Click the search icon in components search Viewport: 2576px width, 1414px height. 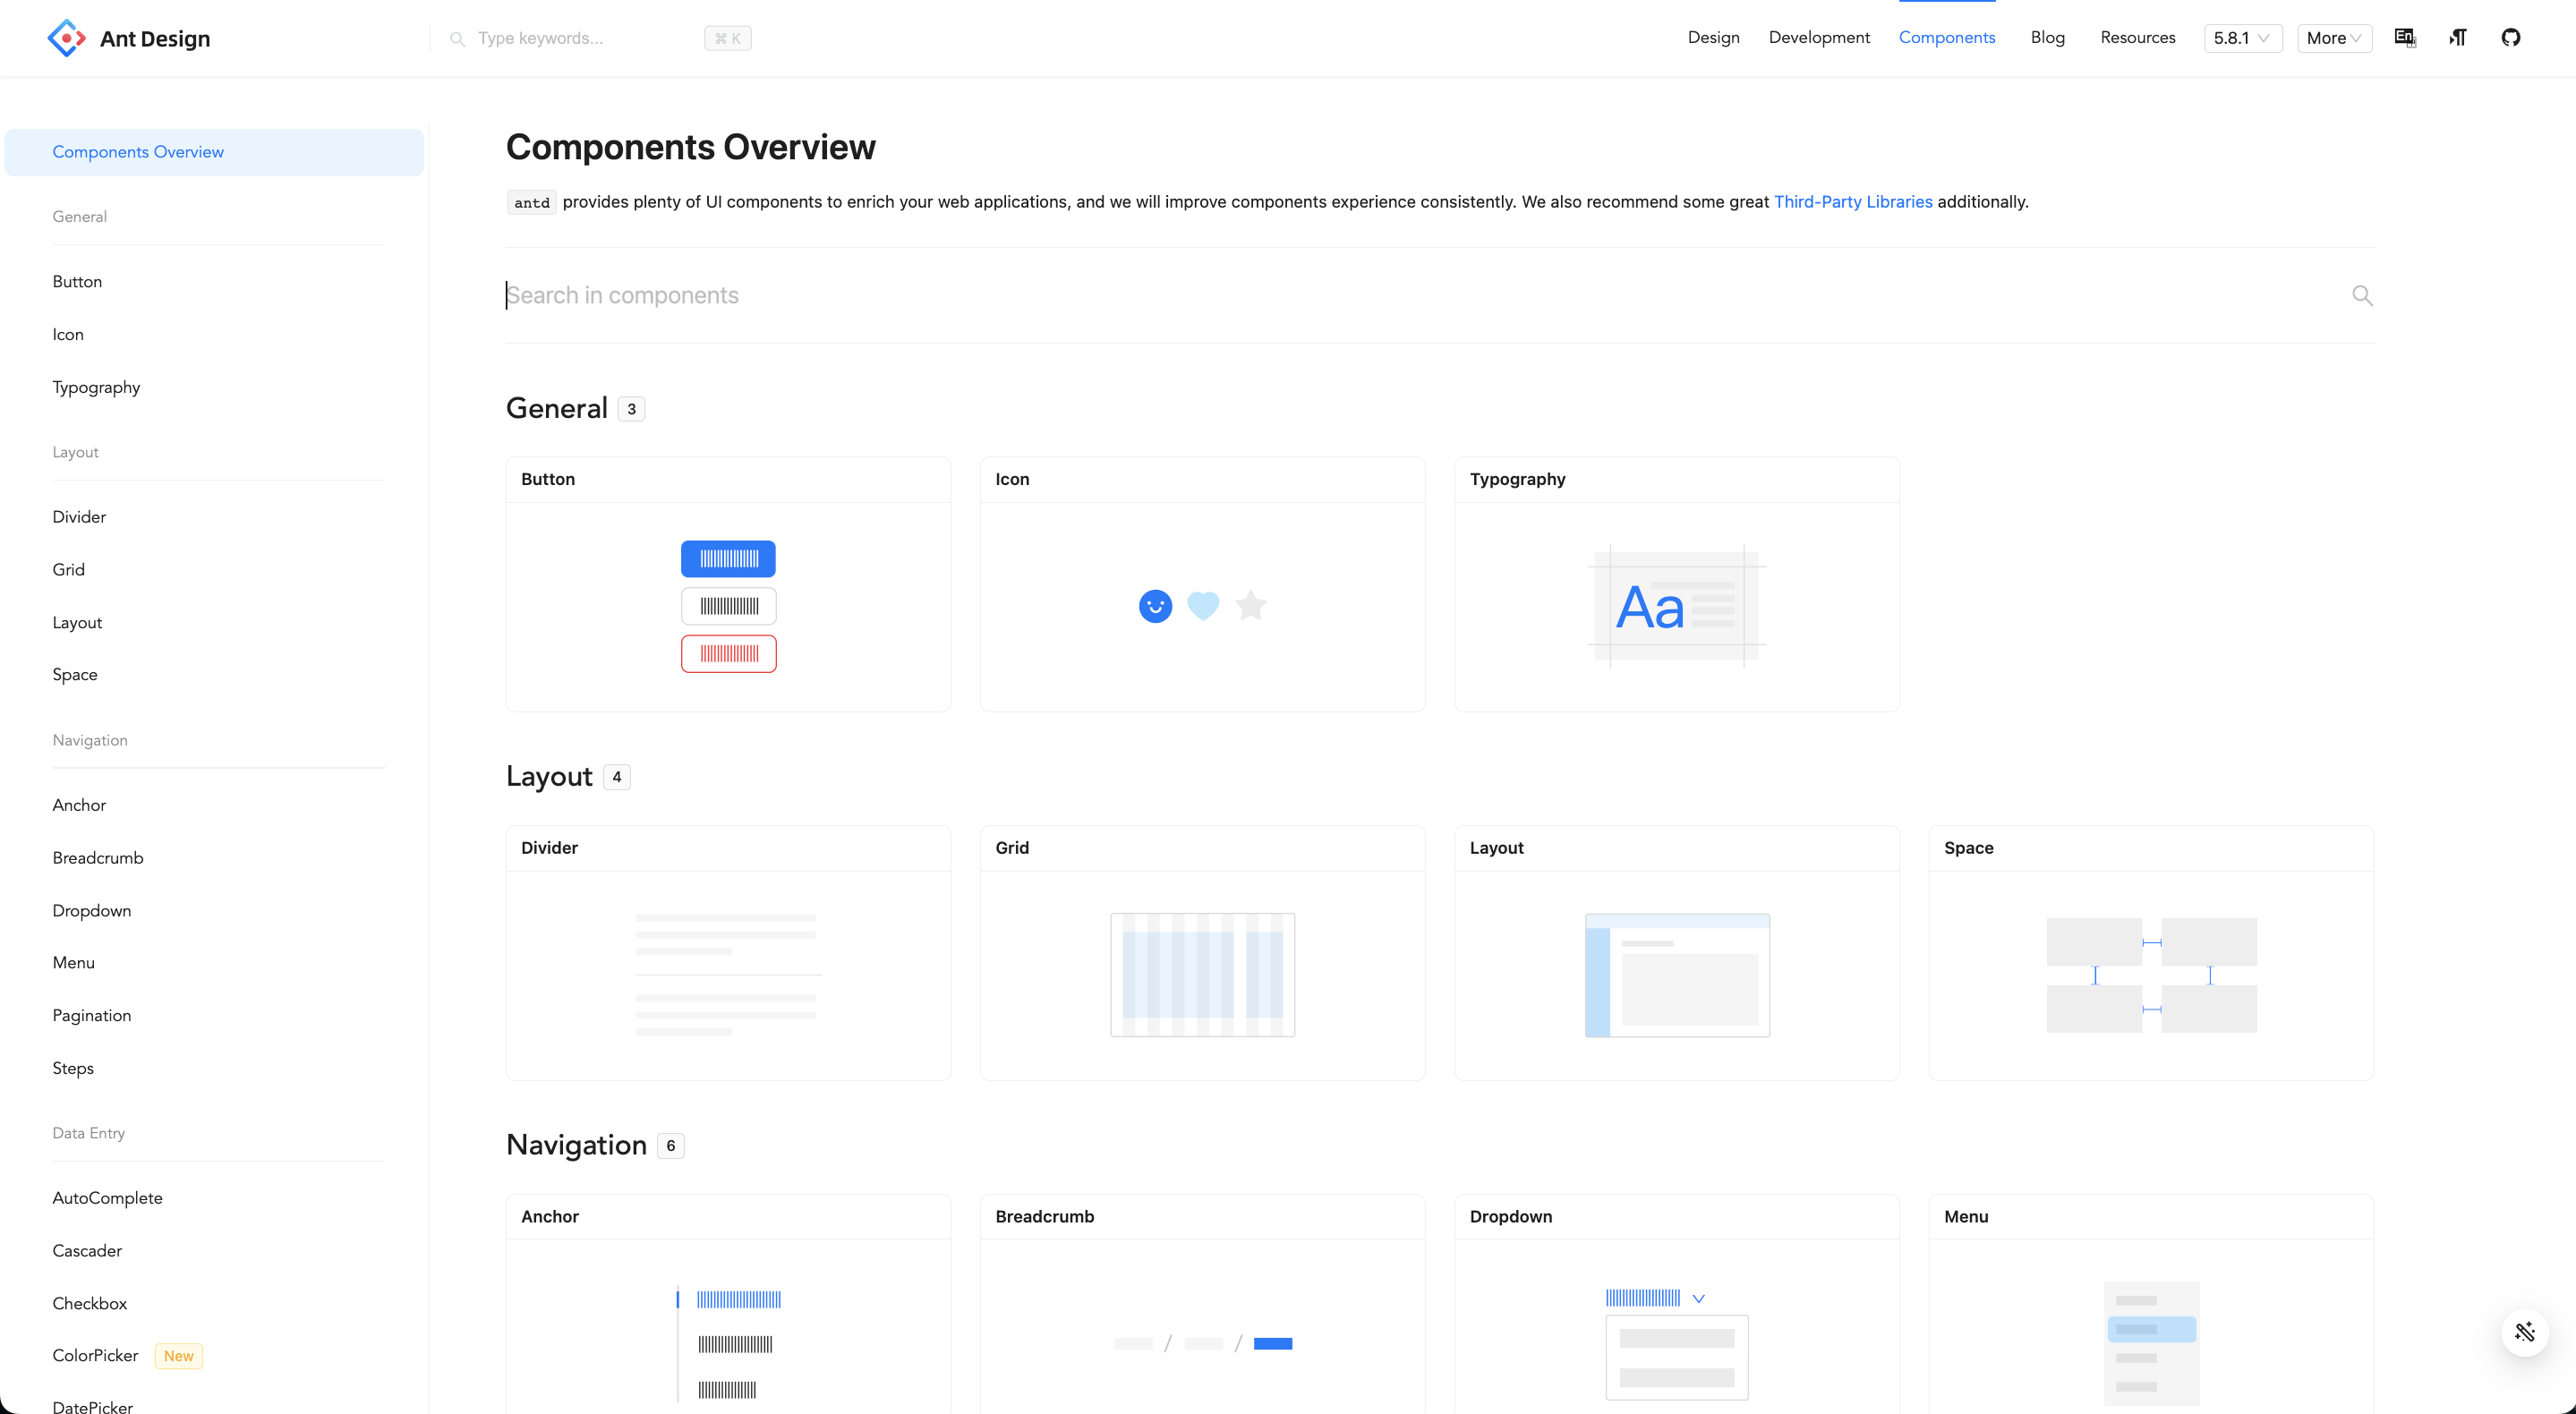pos(2362,295)
